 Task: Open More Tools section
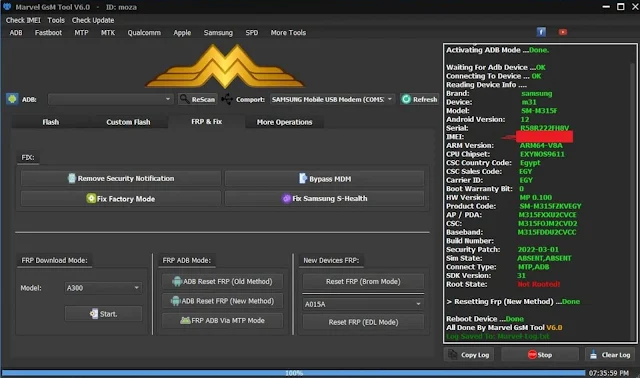(288, 33)
